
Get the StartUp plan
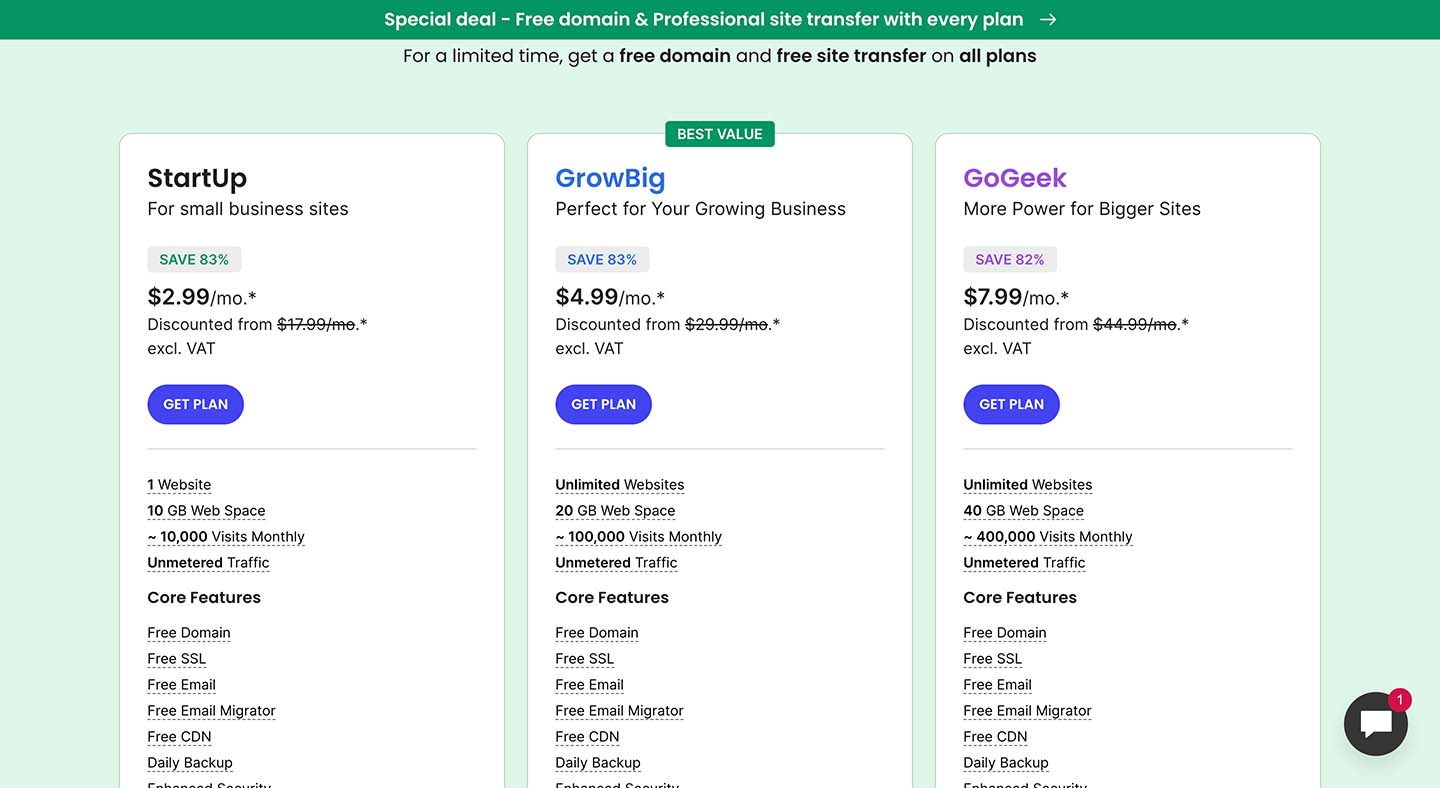[196, 404]
